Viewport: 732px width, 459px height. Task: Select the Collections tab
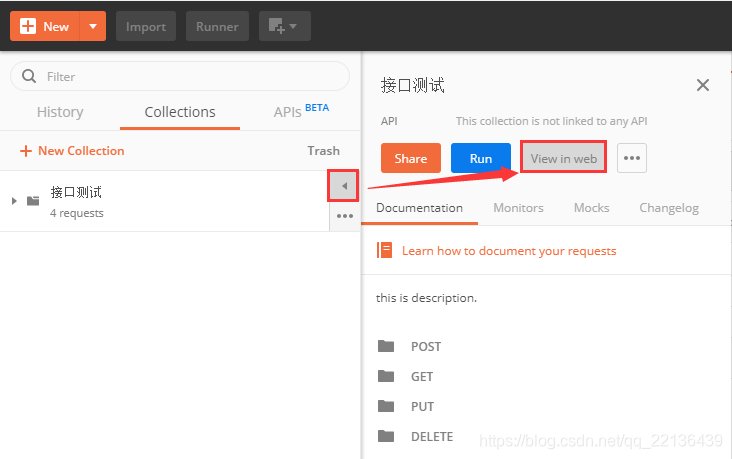click(x=180, y=112)
